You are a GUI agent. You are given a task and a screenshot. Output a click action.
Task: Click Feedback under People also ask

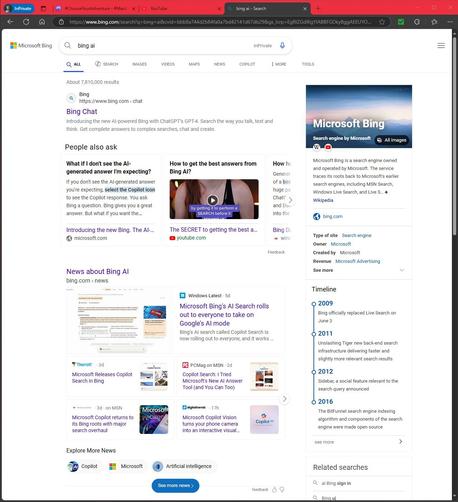(276, 252)
